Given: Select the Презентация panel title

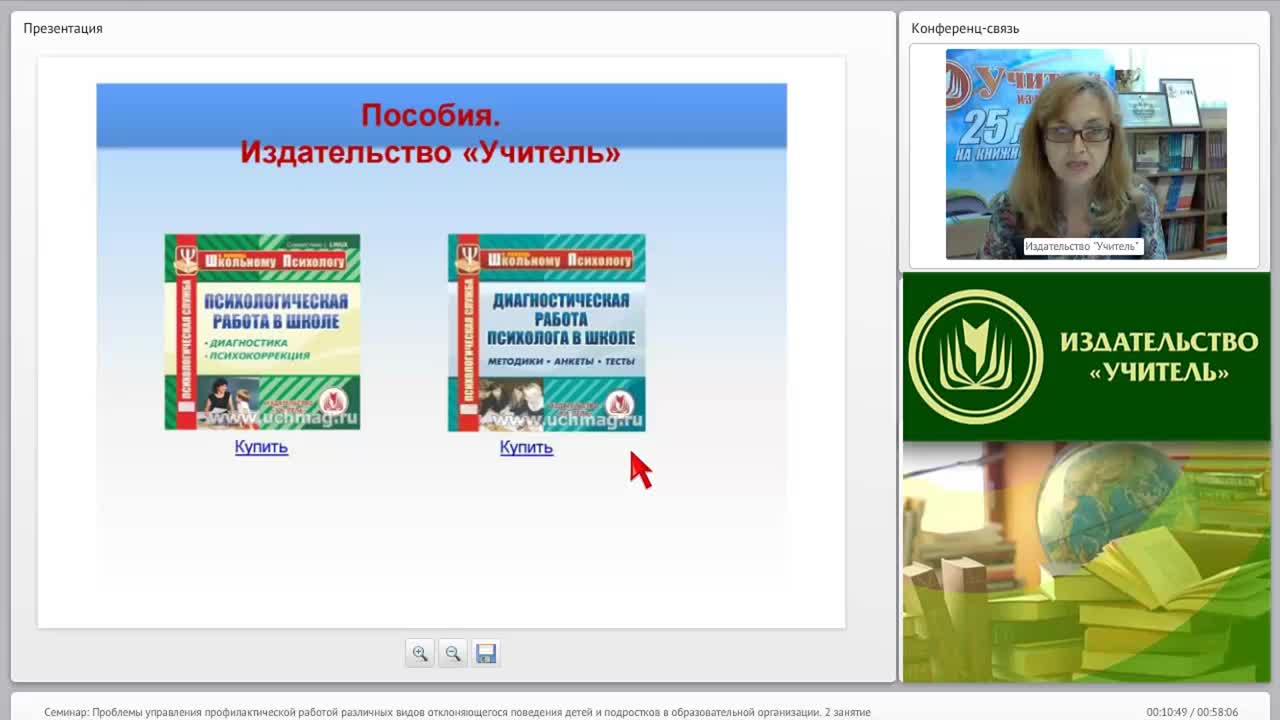Looking at the screenshot, I should pos(63,28).
